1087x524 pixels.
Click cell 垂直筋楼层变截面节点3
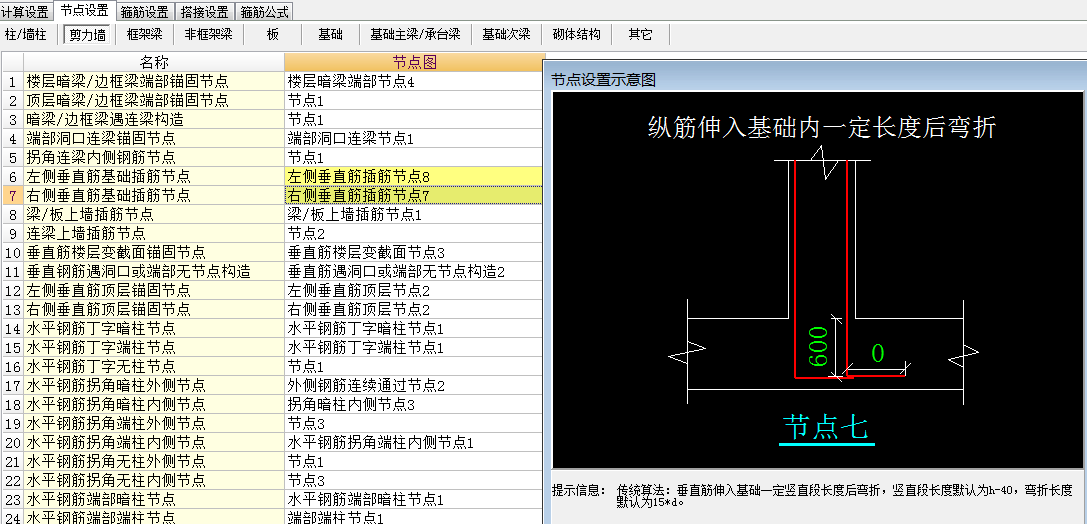pos(415,253)
